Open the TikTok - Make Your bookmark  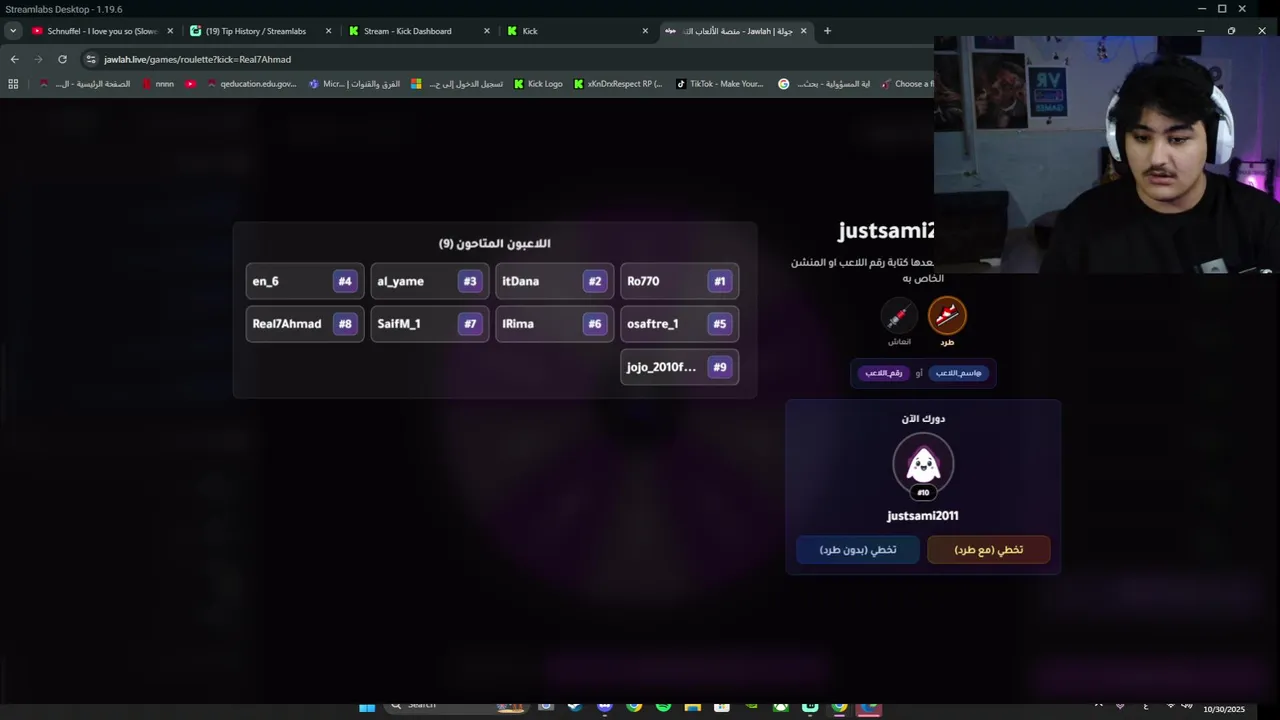720,84
